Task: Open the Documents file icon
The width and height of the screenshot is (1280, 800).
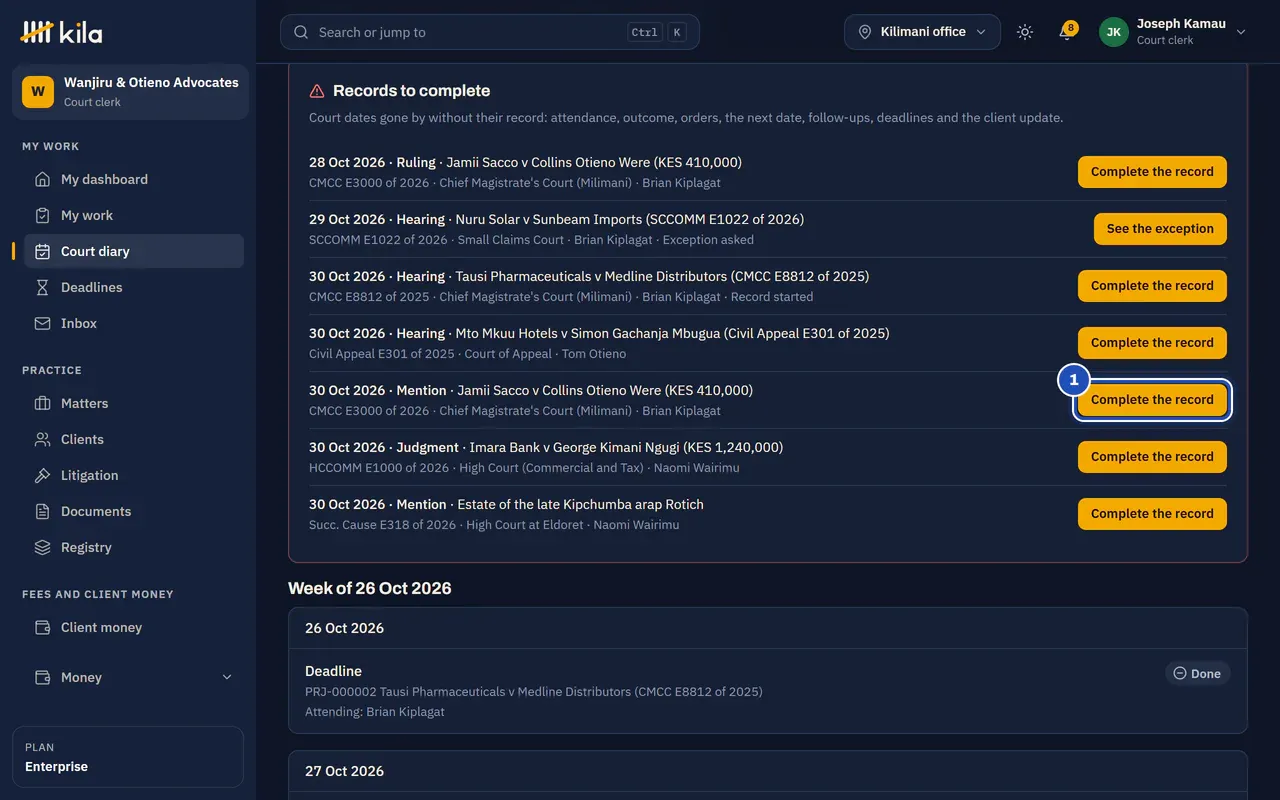Action: [x=42, y=512]
